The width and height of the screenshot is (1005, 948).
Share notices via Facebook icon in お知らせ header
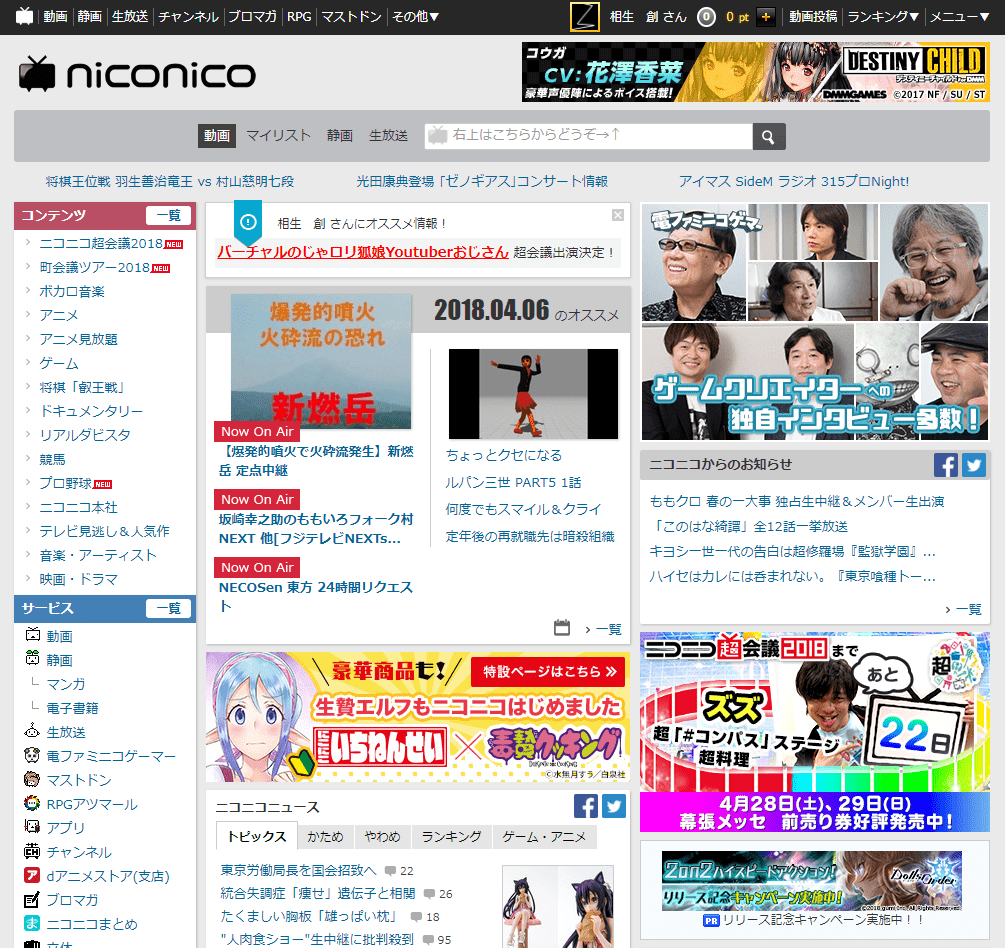945,465
